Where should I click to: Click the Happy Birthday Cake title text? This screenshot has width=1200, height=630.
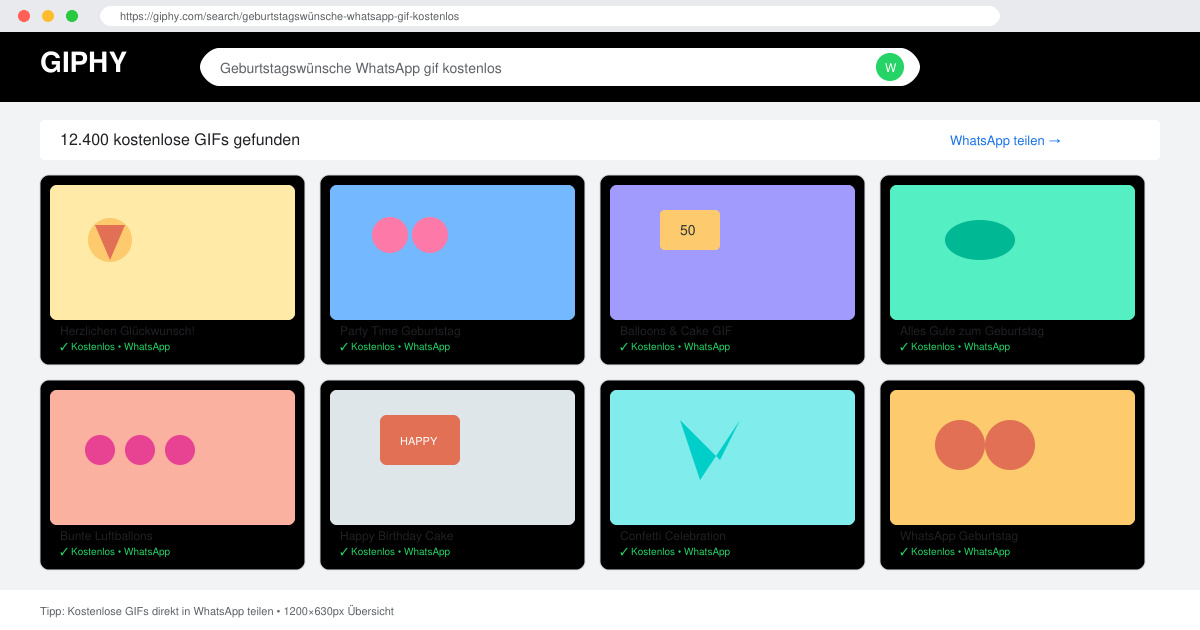click(x=396, y=536)
